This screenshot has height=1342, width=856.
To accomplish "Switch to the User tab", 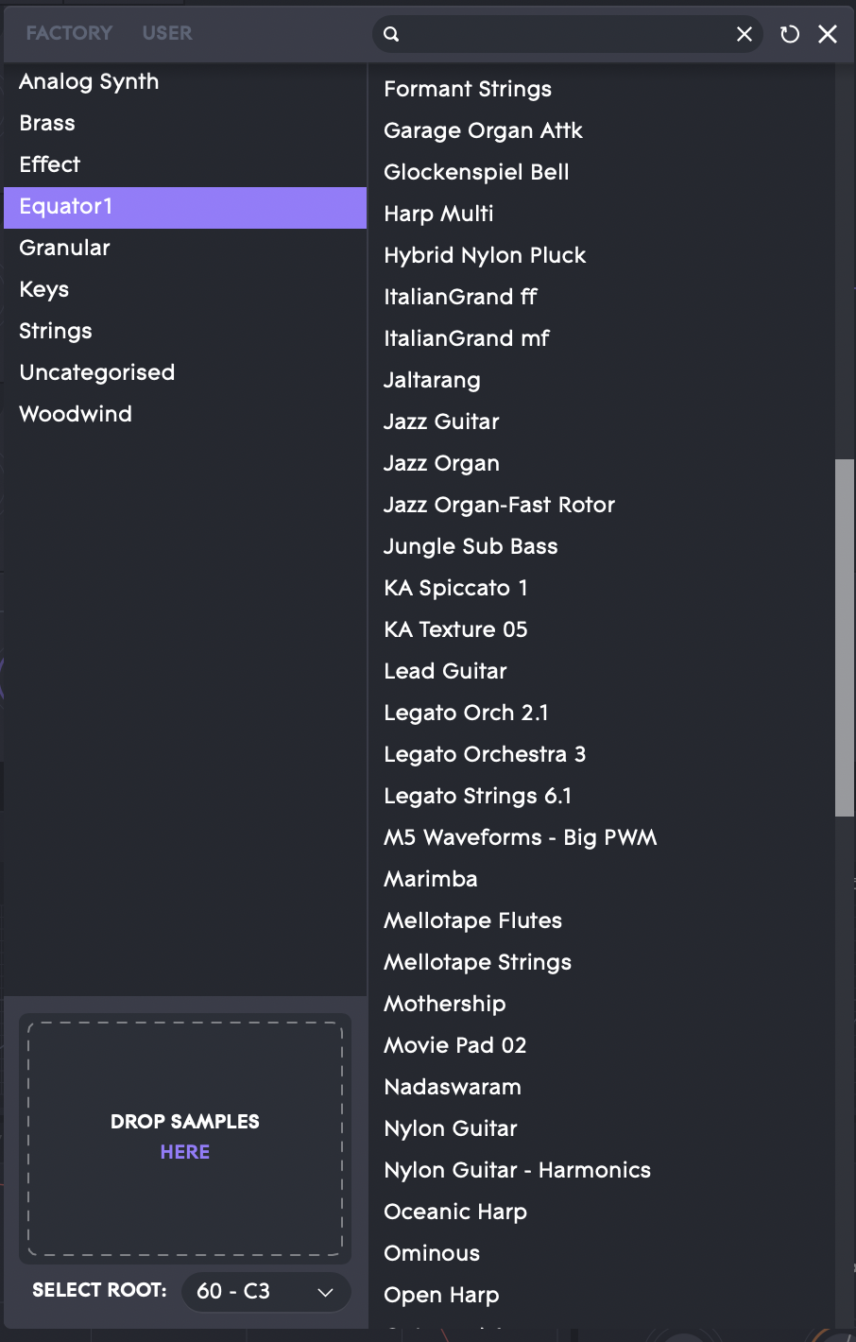I will click(167, 33).
